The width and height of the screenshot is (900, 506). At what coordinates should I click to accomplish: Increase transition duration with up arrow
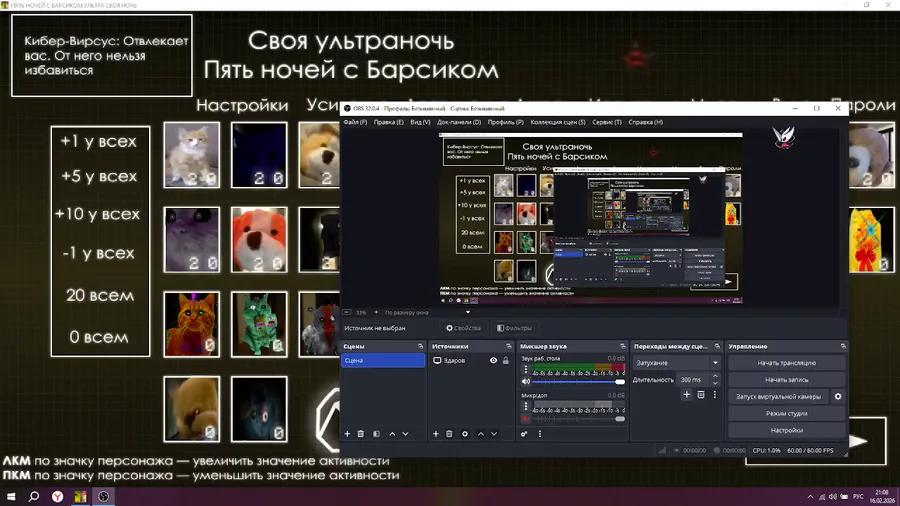715,376
